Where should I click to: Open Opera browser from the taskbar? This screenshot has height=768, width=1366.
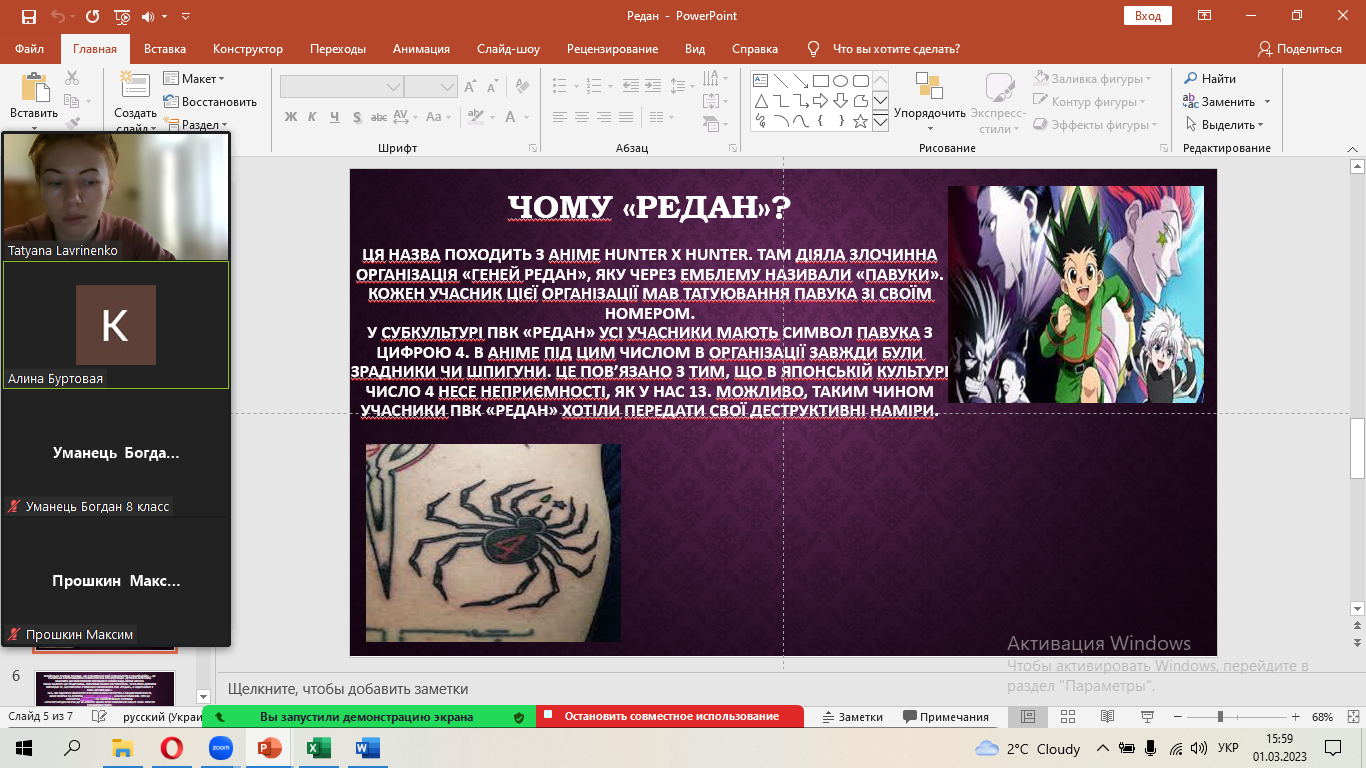pyautogui.click(x=172, y=747)
